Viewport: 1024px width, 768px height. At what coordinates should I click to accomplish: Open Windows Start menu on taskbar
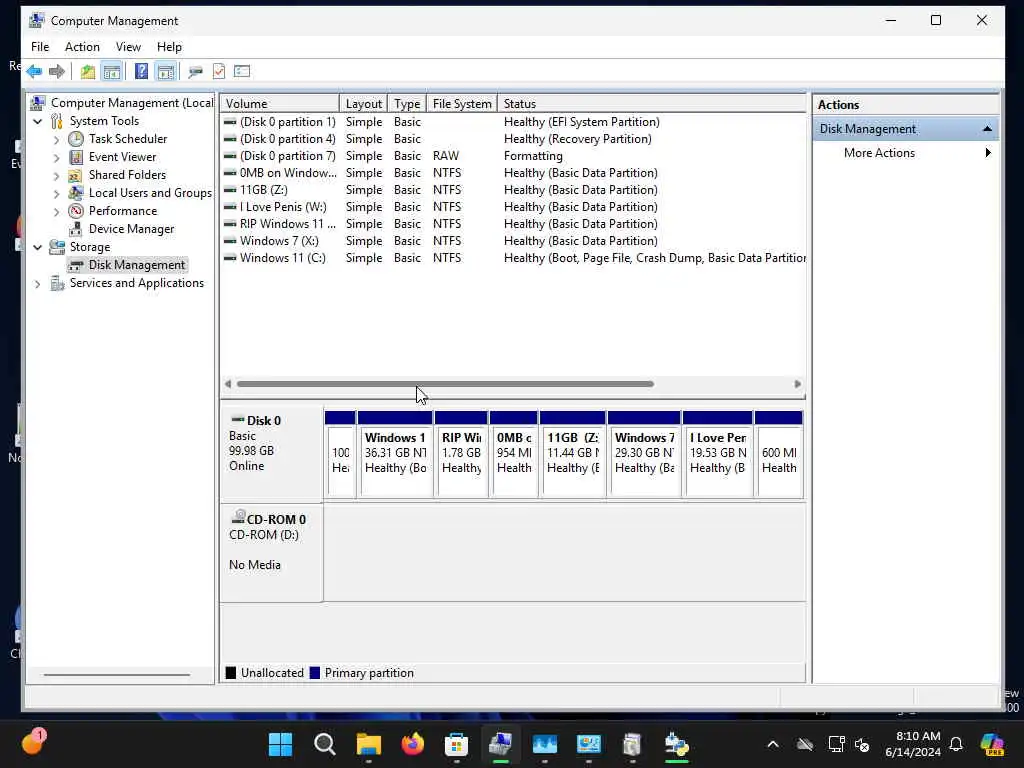click(x=281, y=744)
